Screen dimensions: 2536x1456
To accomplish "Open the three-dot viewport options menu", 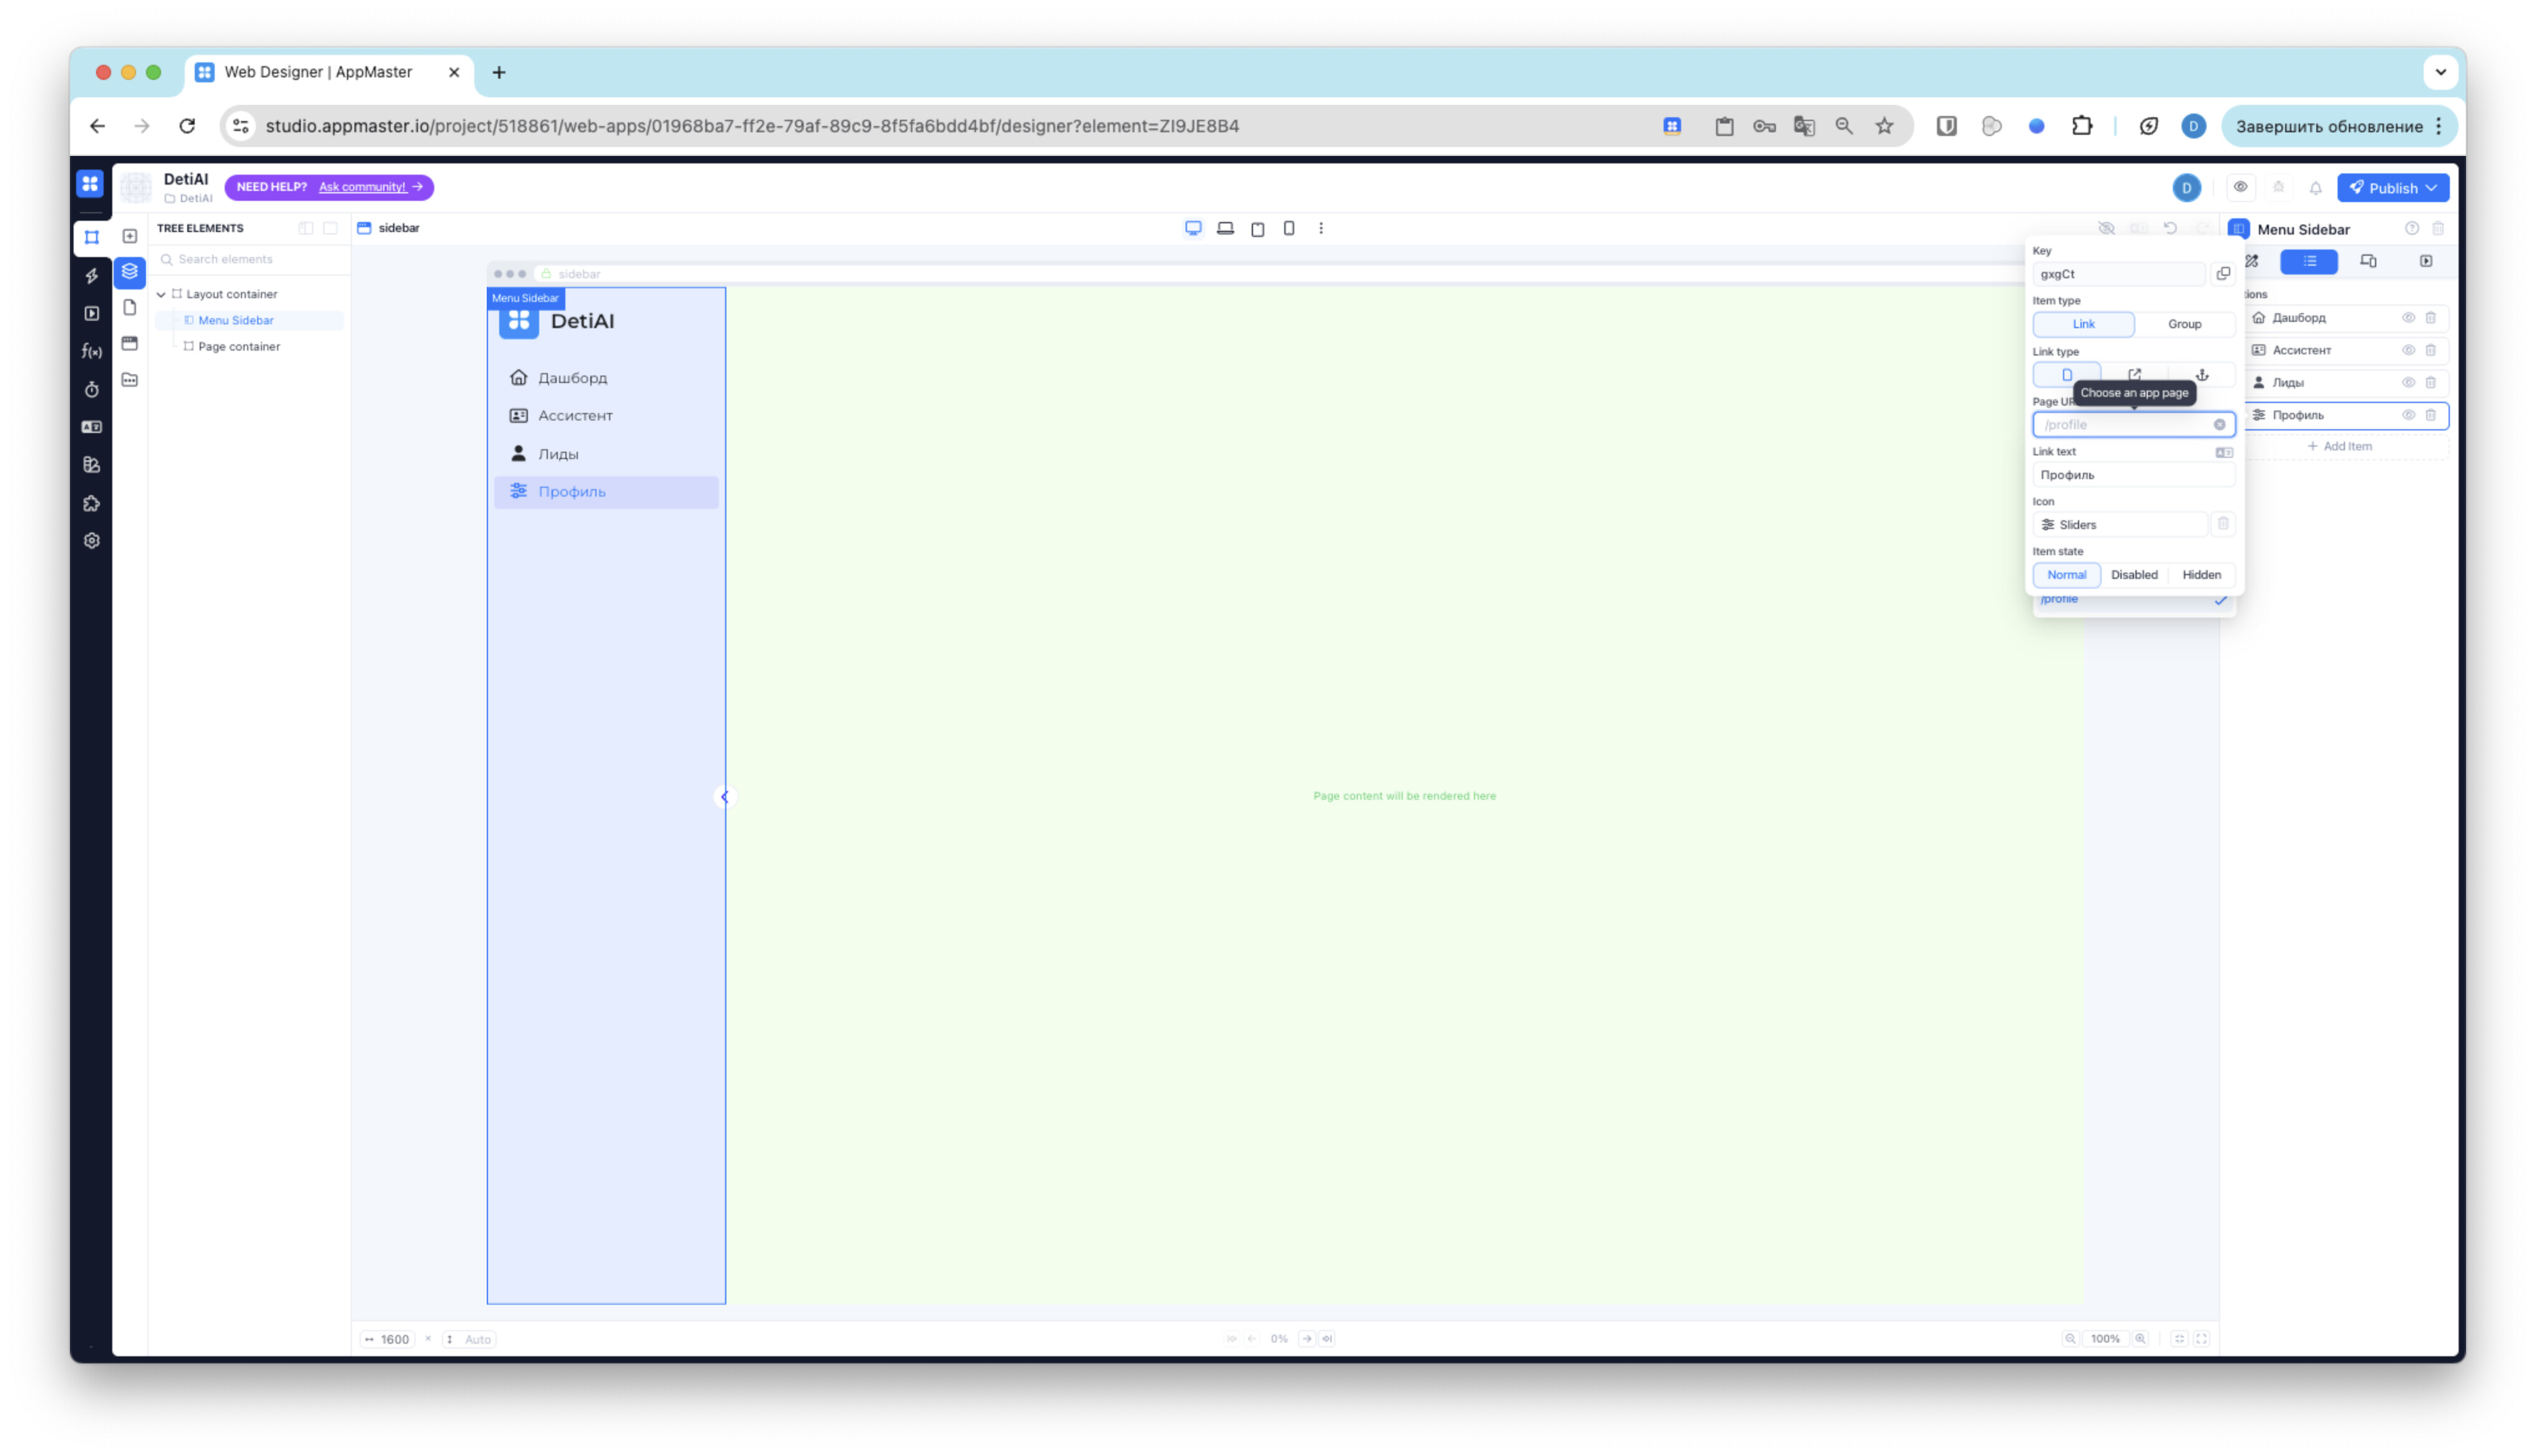I will tap(1321, 228).
